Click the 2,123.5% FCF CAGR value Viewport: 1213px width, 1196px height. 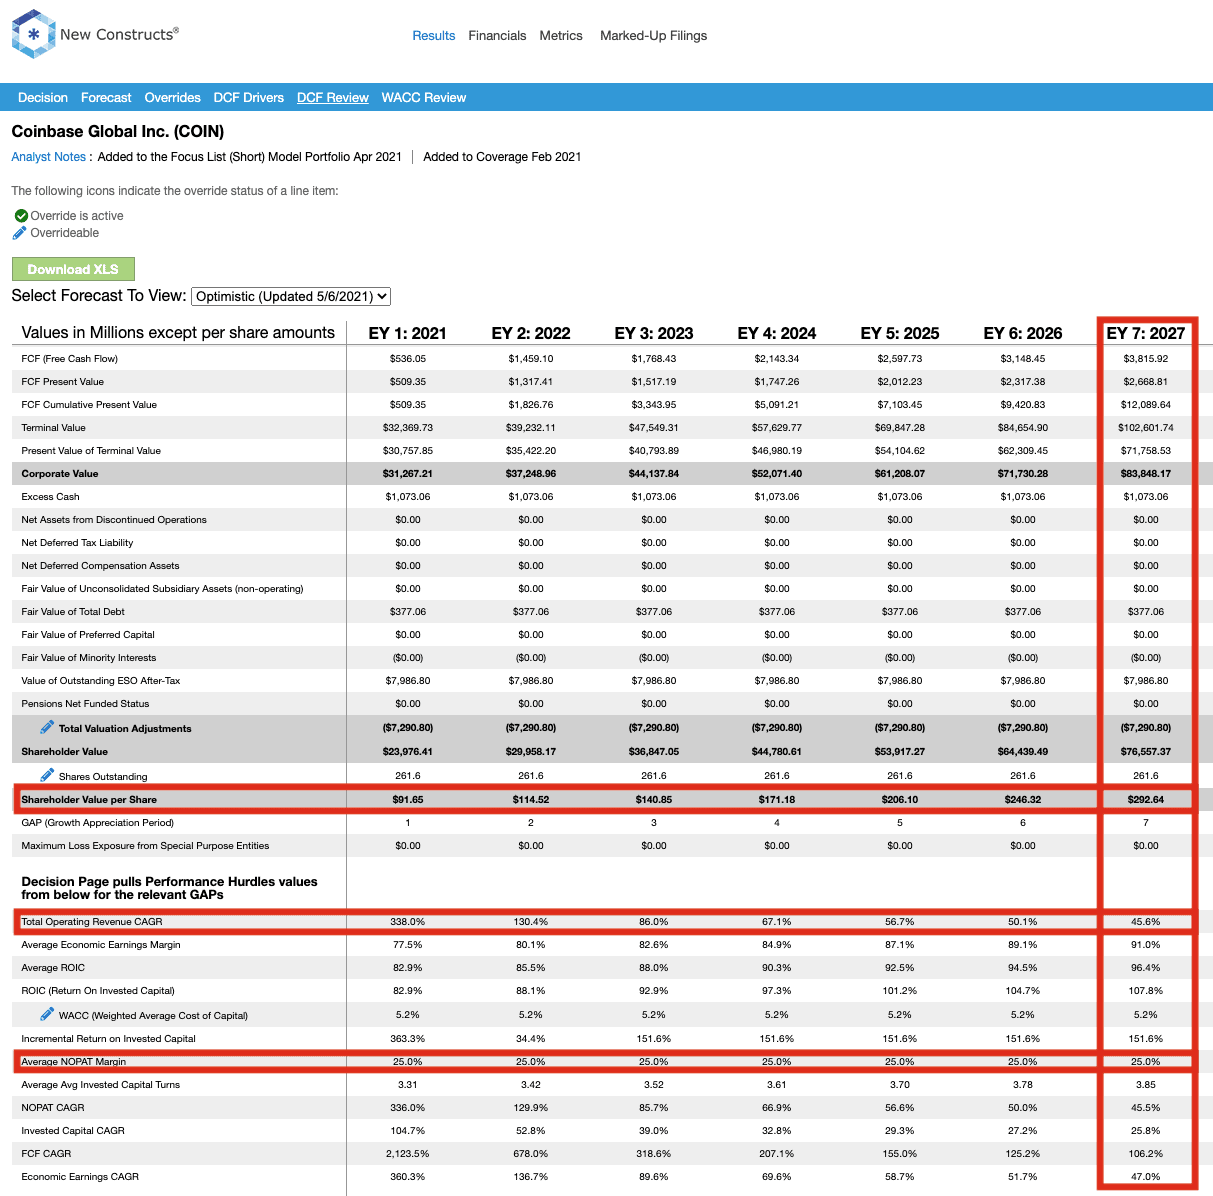tap(408, 1154)
